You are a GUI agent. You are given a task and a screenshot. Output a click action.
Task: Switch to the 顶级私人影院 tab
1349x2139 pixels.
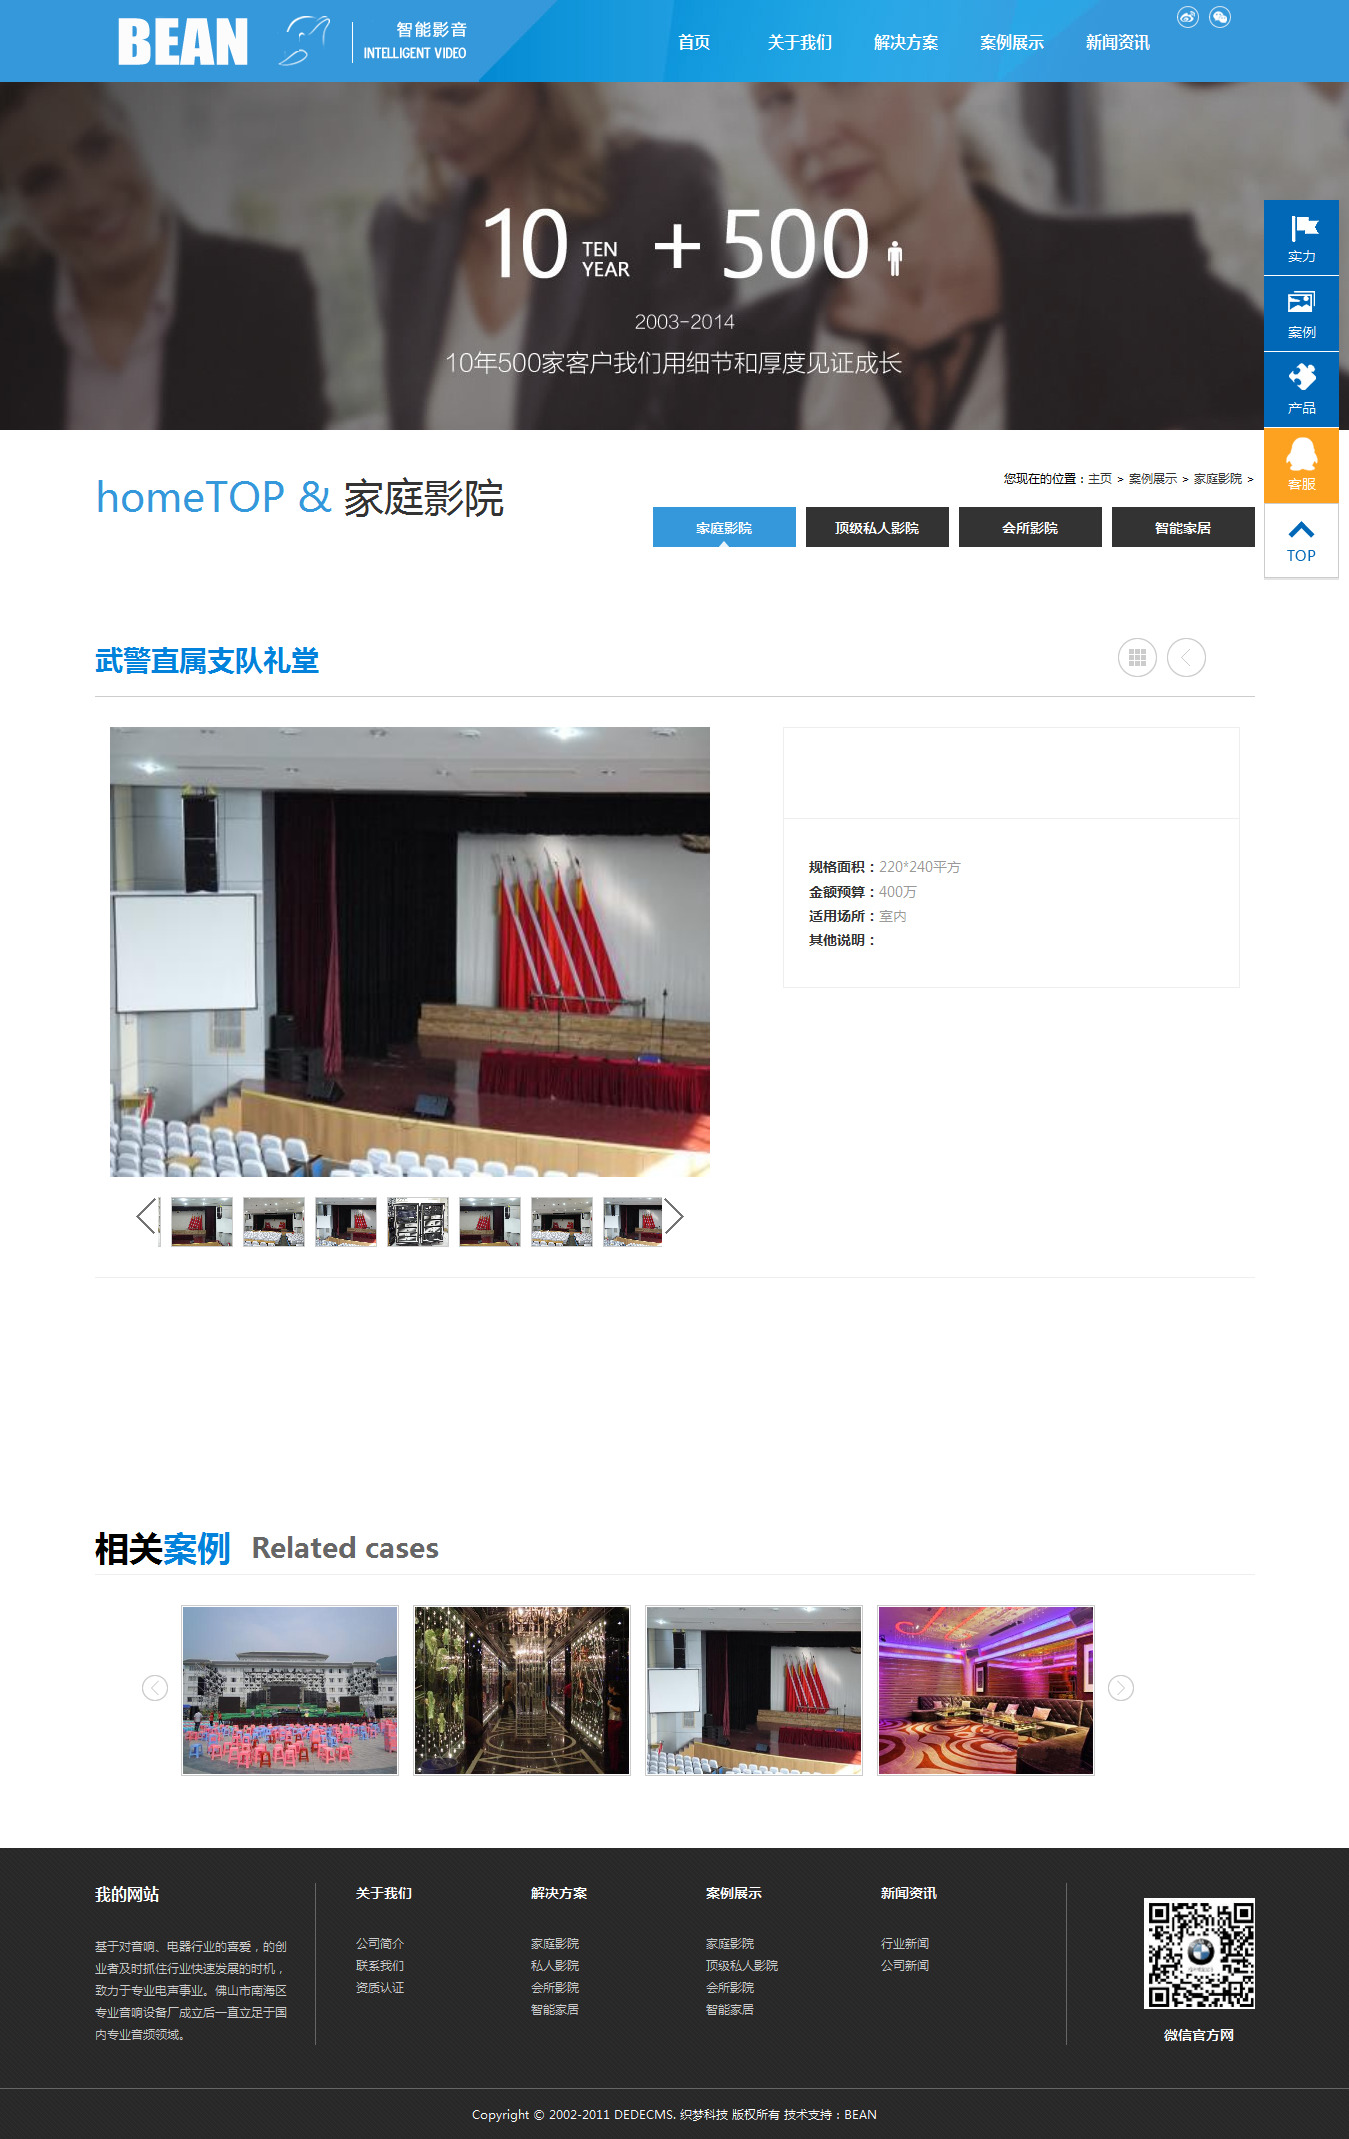877,527
